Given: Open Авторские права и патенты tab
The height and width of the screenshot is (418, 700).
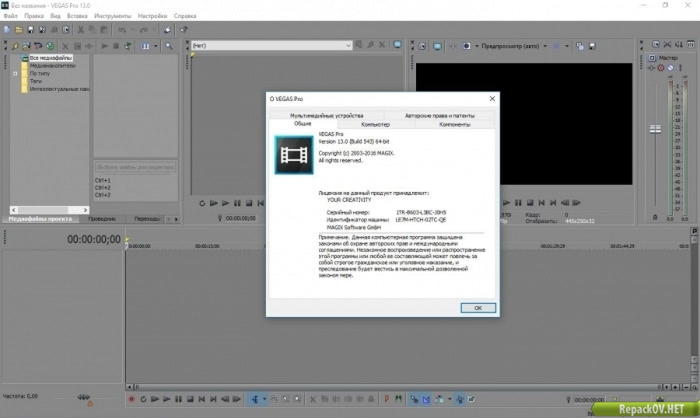Looking at the screenshot, I should (440, 116).
